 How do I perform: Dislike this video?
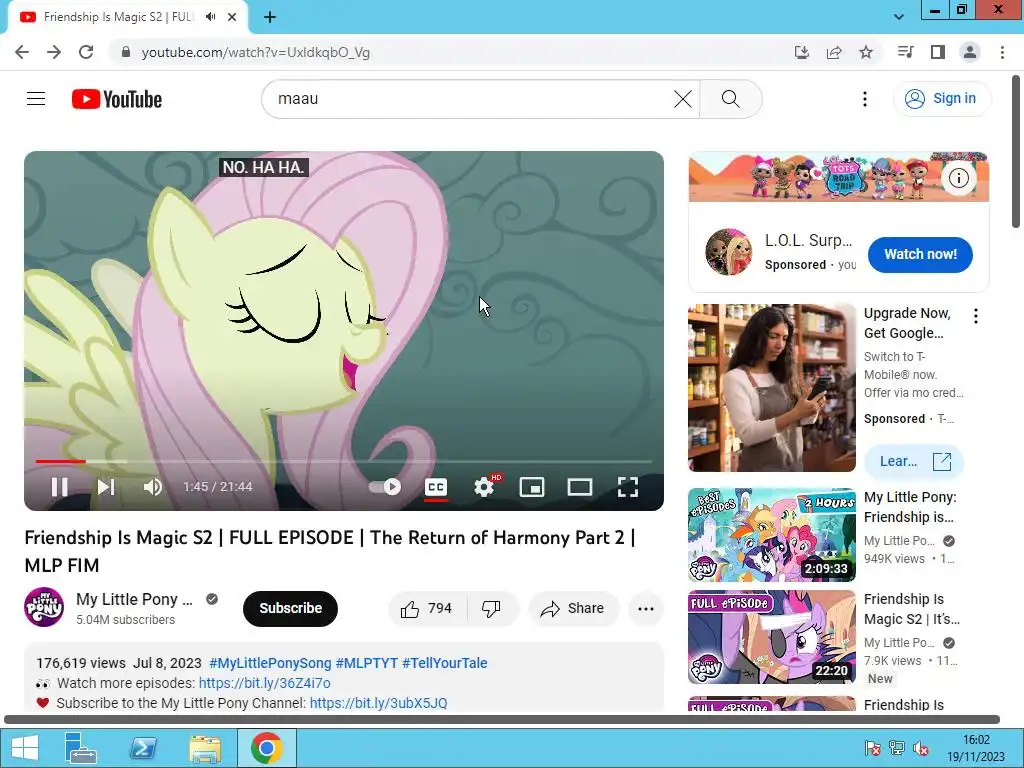pyautogui.click(x=492, y=608)
